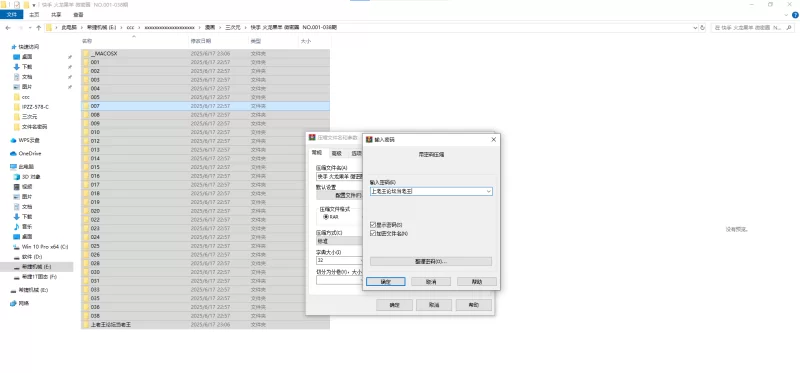Switch to the Advanced tab in archive dialog
800x373 pixels.
tap(336, 153)
